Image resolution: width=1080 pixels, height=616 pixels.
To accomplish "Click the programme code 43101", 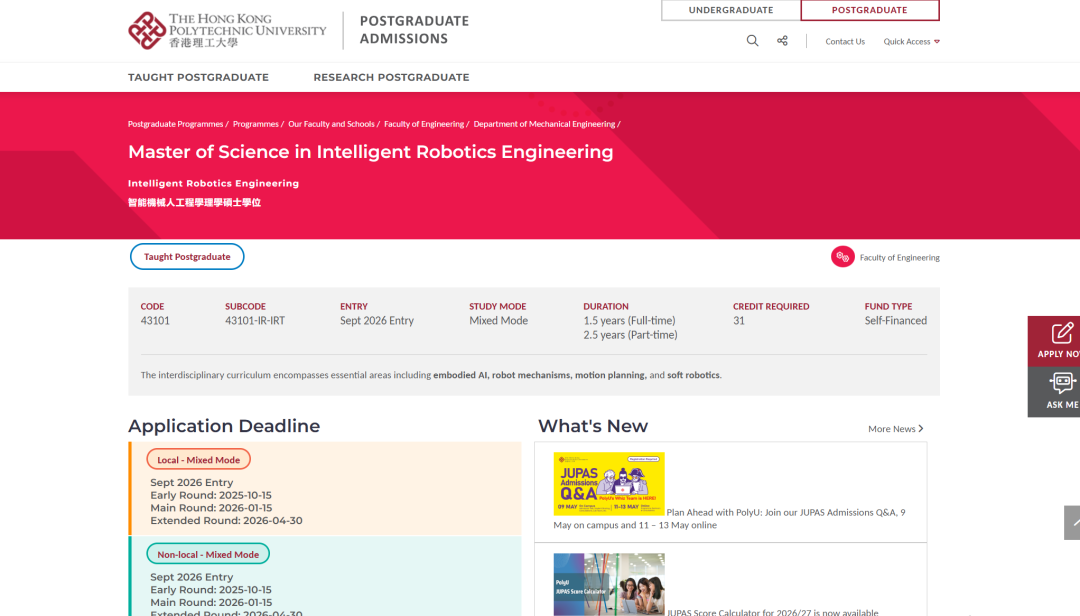I will (155, 320).
